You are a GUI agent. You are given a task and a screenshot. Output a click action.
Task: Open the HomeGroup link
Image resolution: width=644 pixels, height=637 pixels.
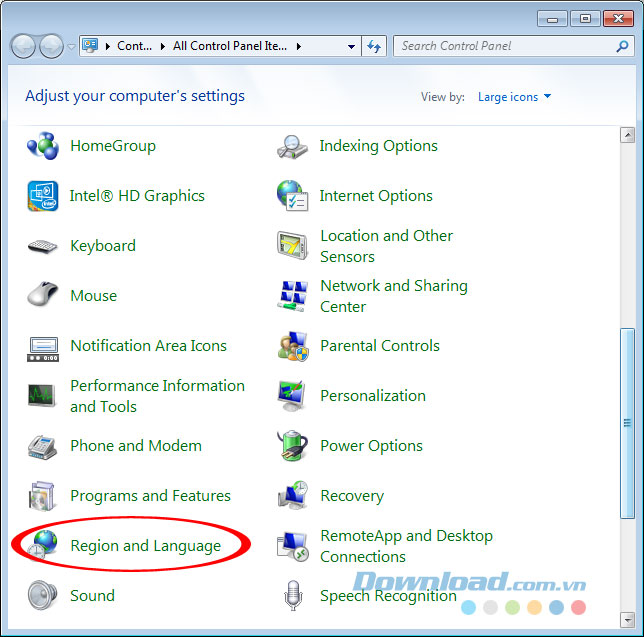[x=113, y=146]
